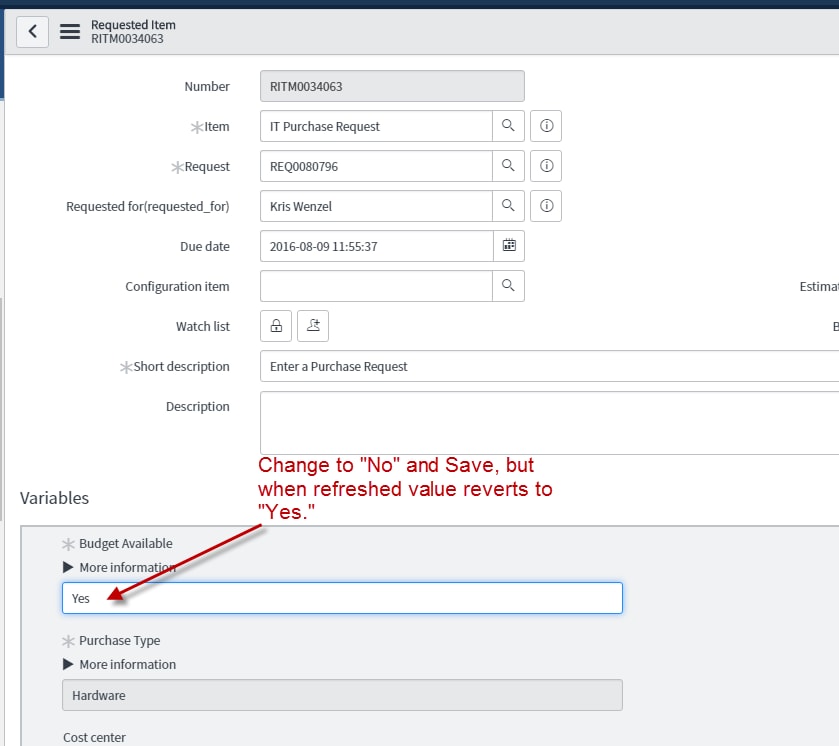Viewport: 839px width, 746px height.
Task: Click lookup magnifier for Requested for field
Action: click(508, 206)
